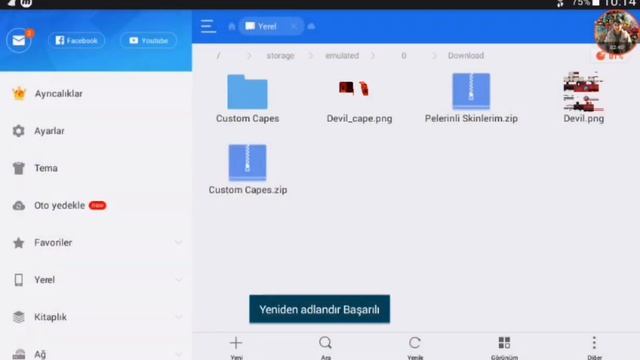Open the Custom Capes folder
Viewport: 640px width, 360px height.
click(247, 98)
